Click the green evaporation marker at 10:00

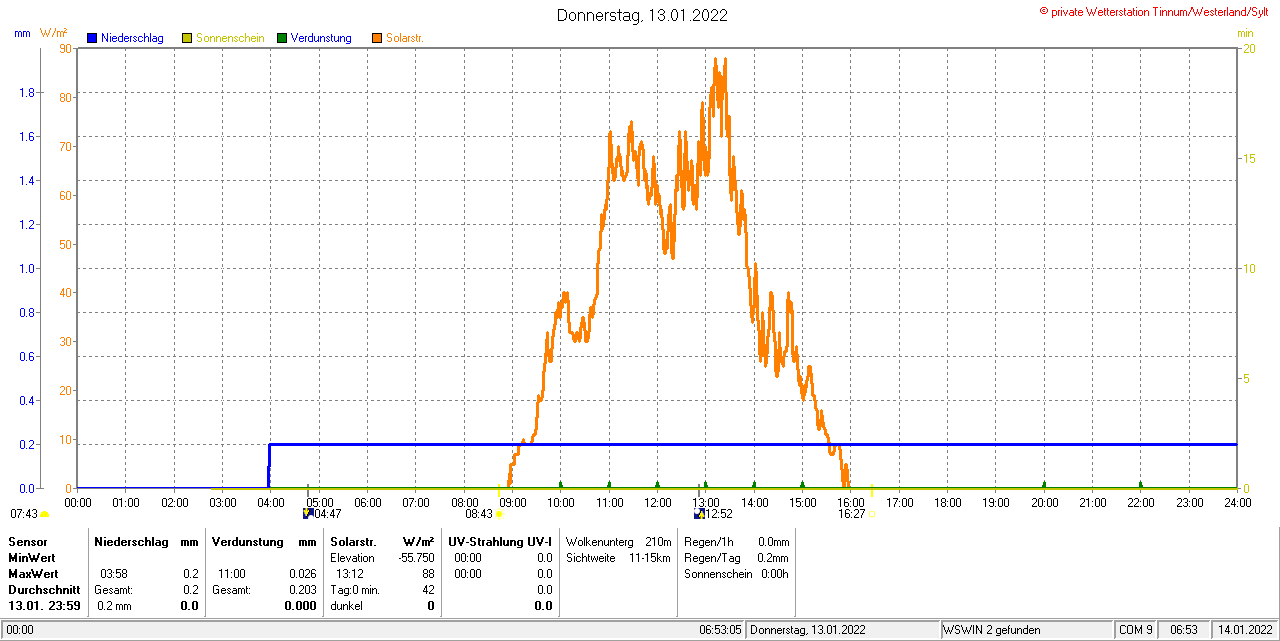pyautogui.click(x=561, y=485)
